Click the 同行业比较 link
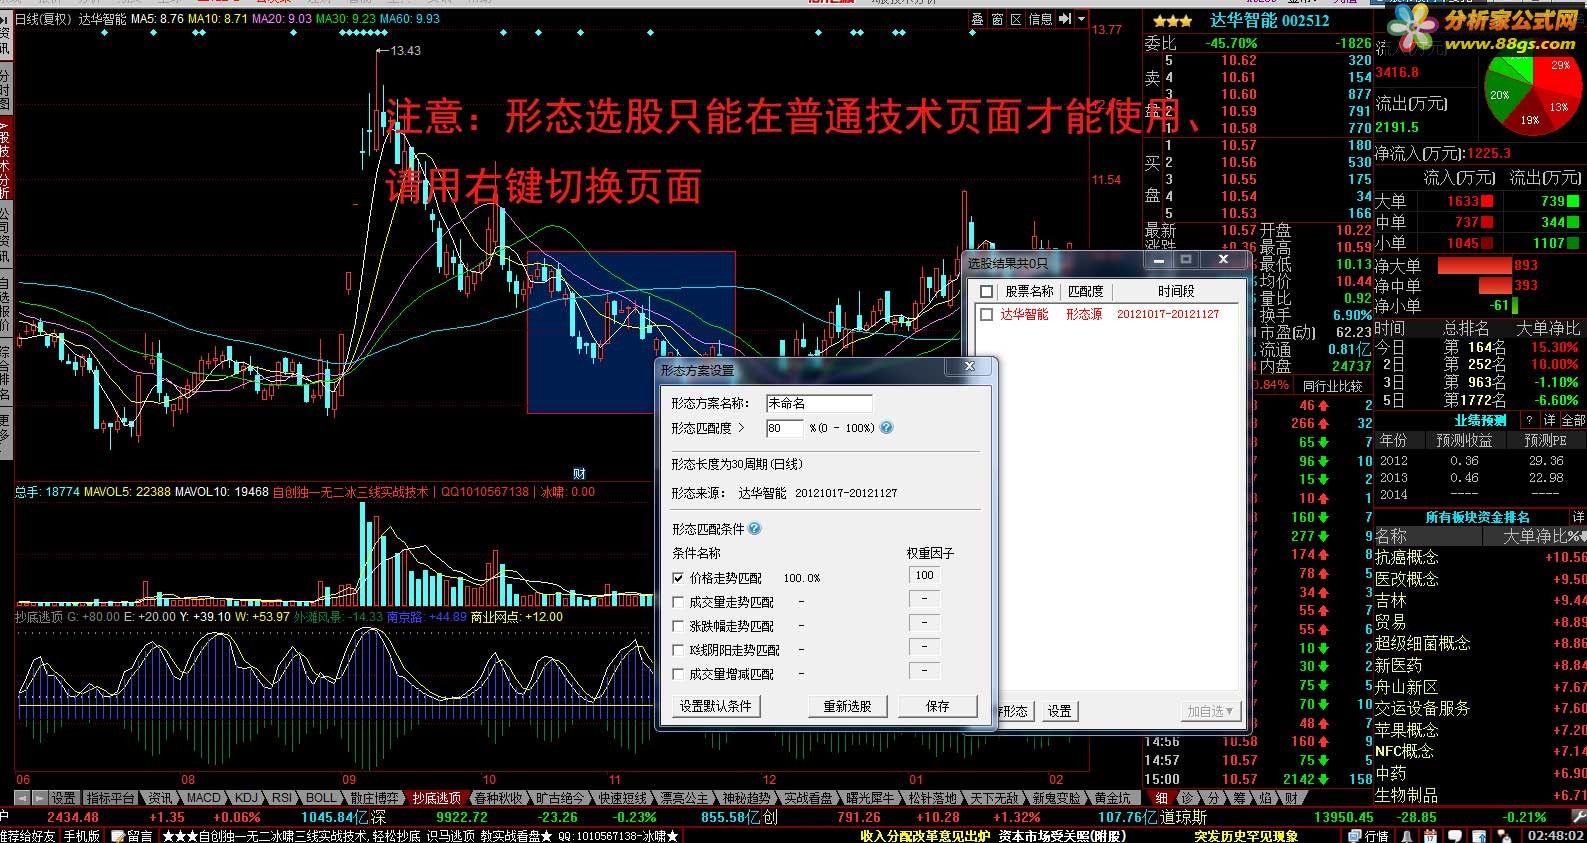Image resolution: width=1587 pixels, height=843 pixels. (1332, 385)
